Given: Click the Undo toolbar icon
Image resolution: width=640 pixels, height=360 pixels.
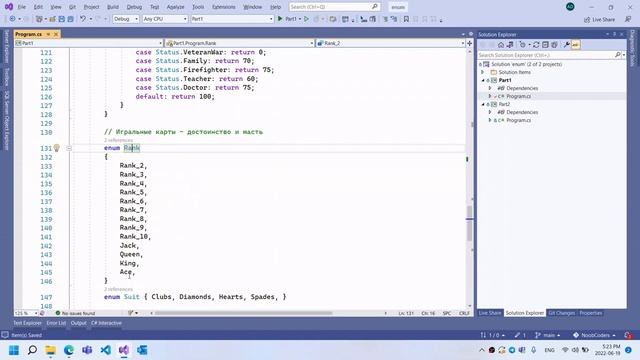Looking at the screenshot, I should pyautogui.click(x=83, y=19).
